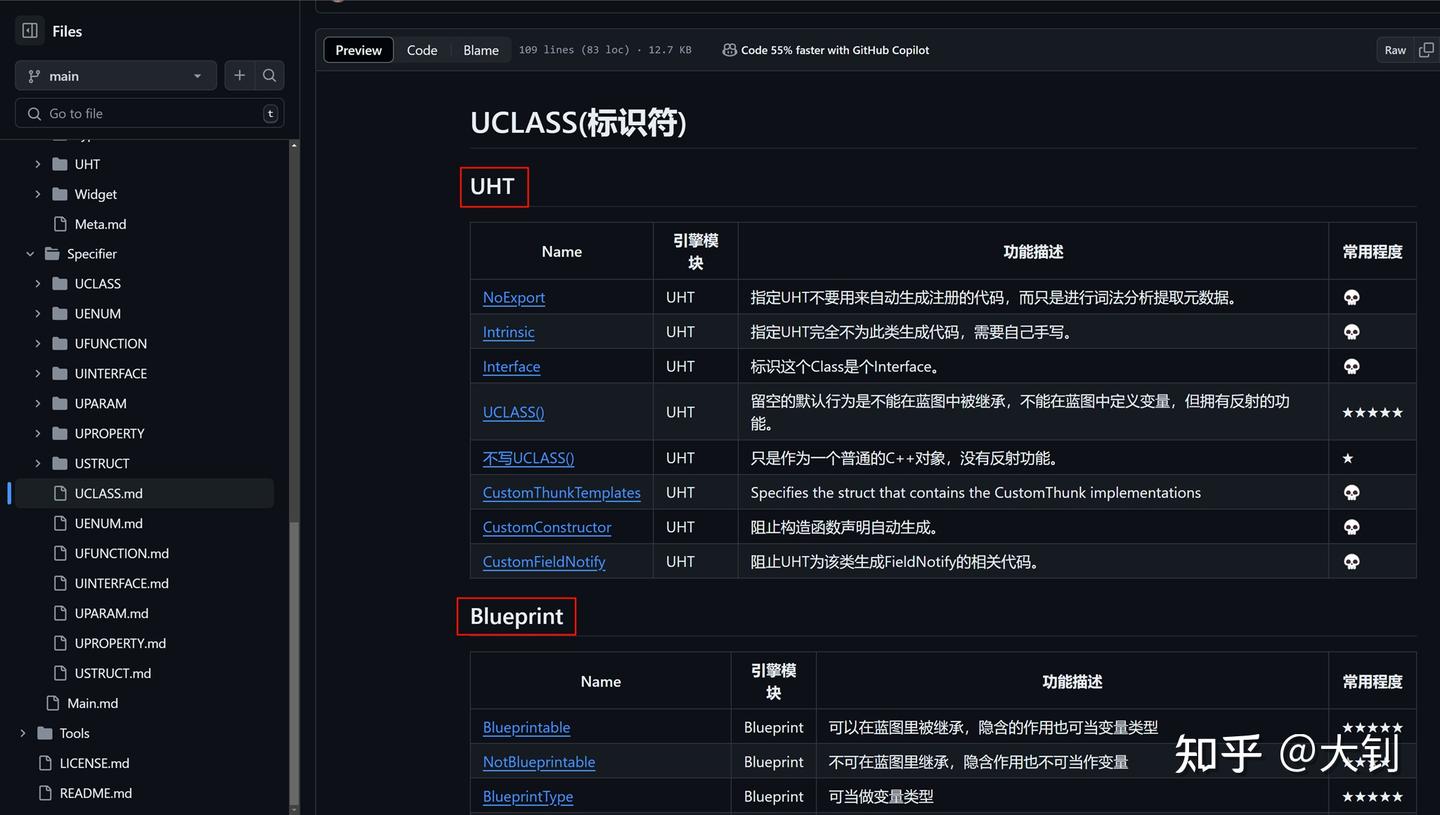
Task: Switch to the Code tab
Action: coord(422,49)
